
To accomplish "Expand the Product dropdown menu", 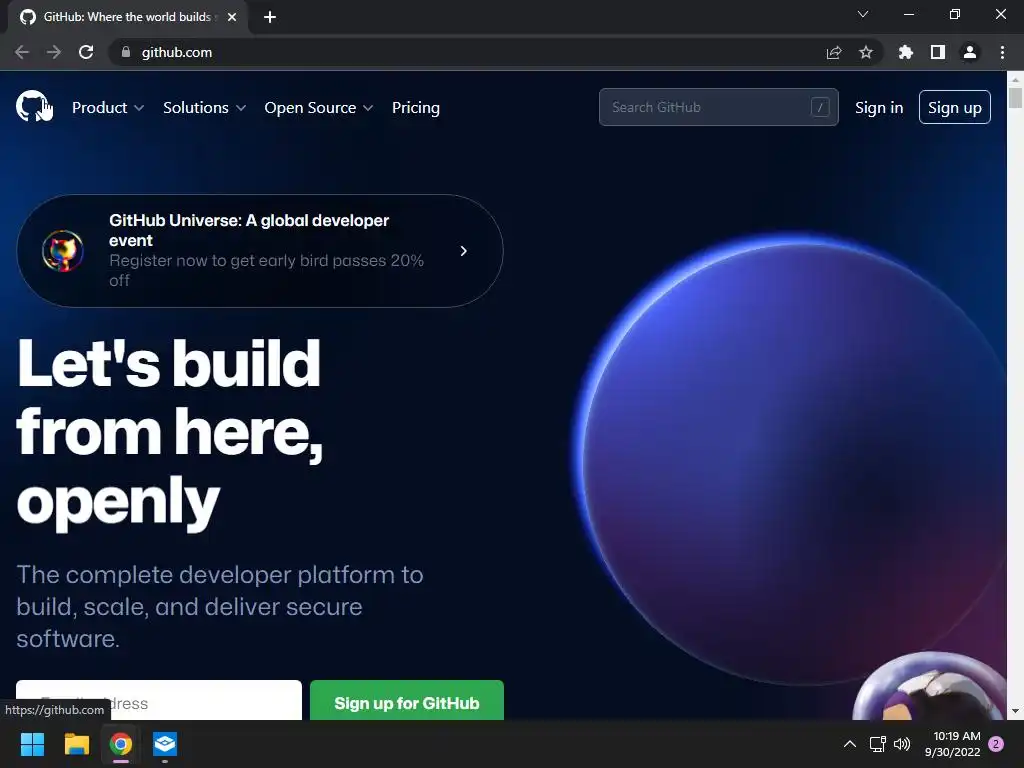I will (108, 108).
